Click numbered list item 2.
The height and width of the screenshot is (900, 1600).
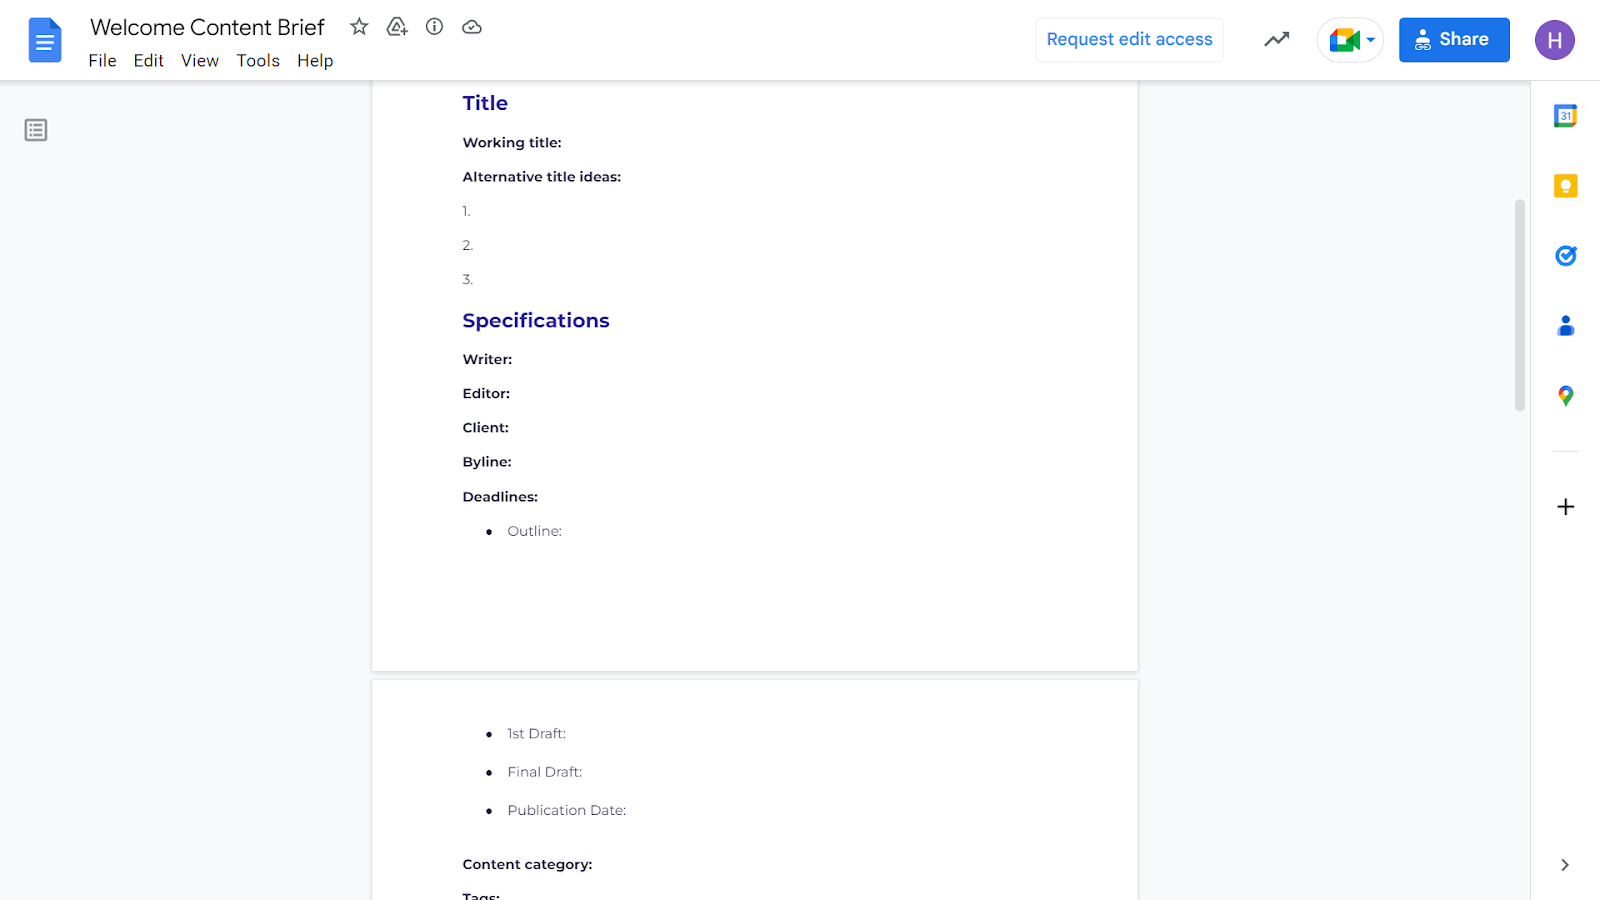point(467,245)
